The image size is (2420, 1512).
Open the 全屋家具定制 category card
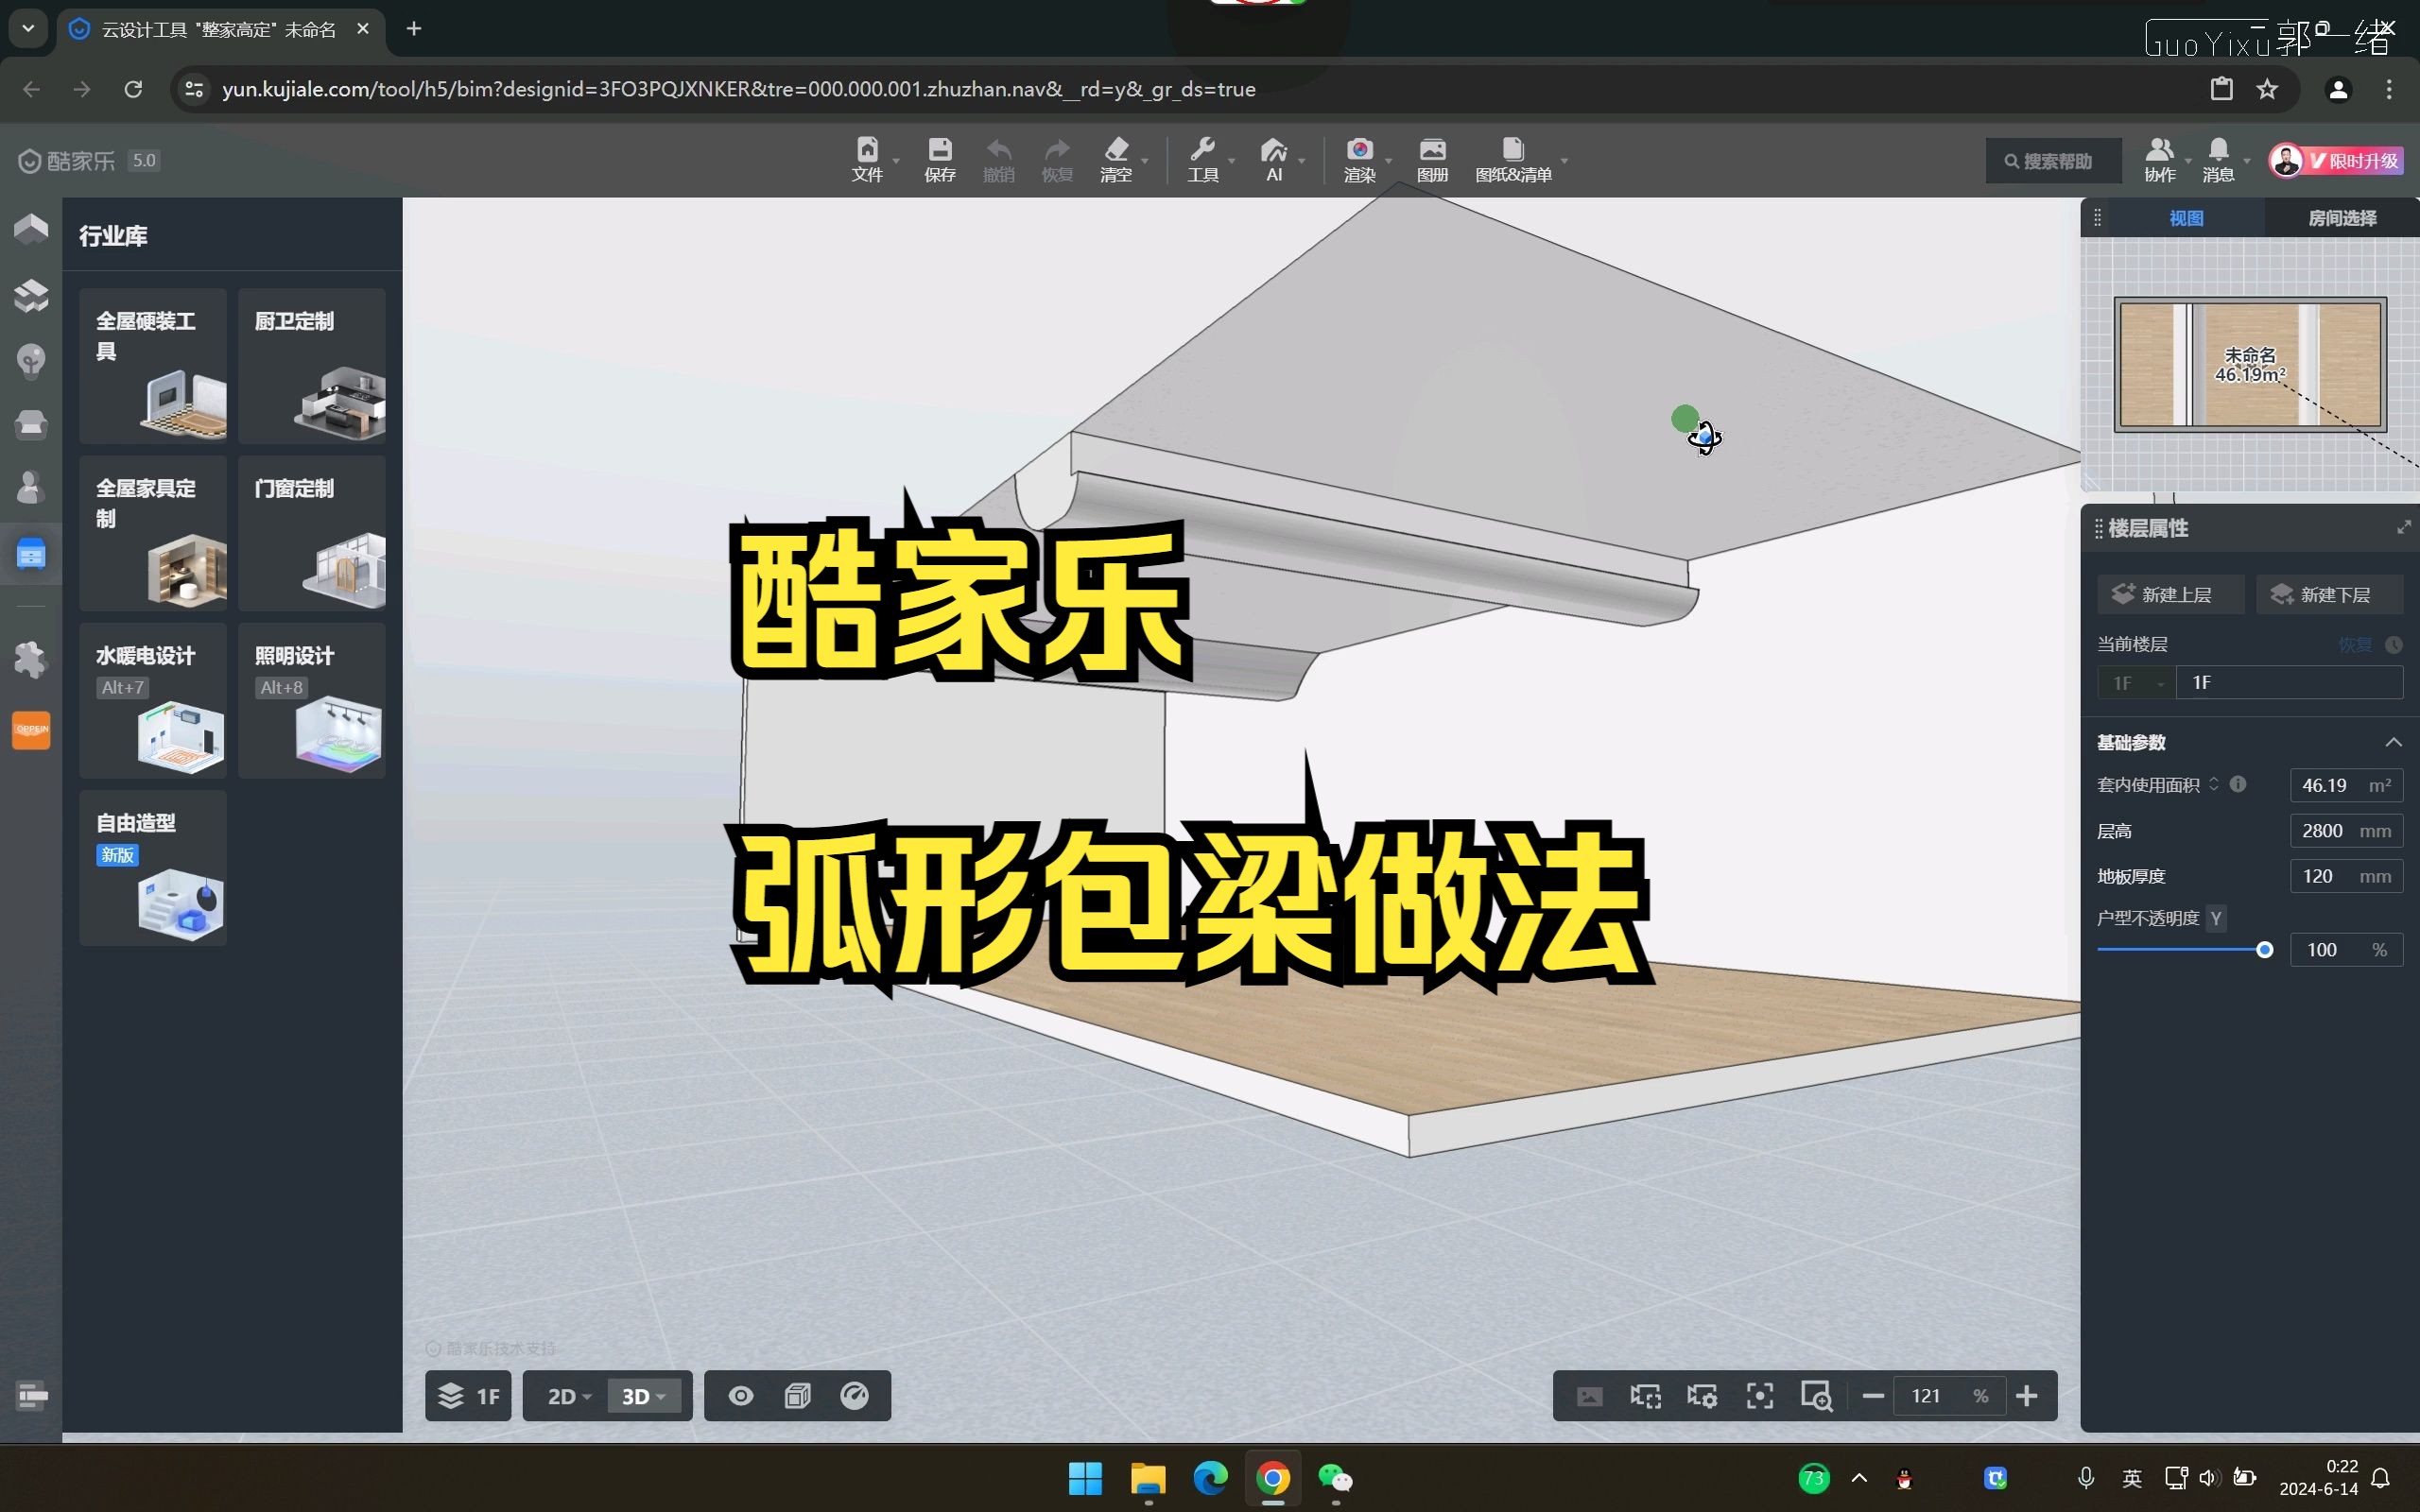153,533
